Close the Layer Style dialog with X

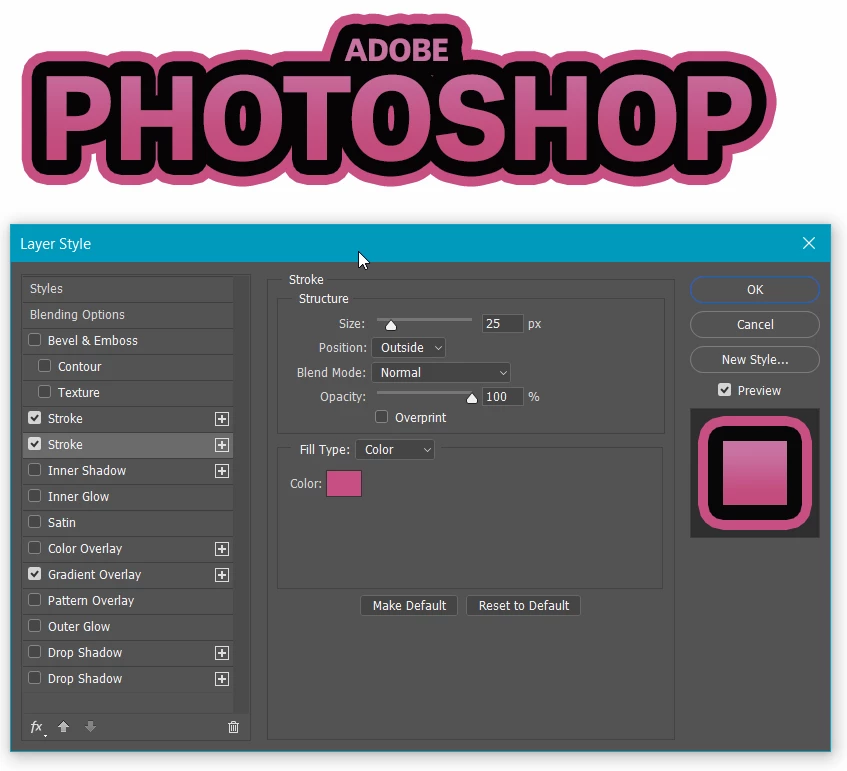point(809,243)
